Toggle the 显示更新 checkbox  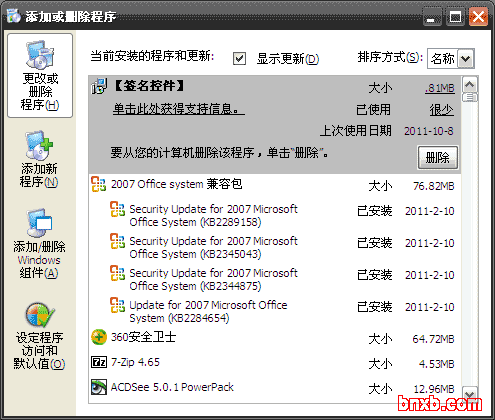[x=239, y=59]
